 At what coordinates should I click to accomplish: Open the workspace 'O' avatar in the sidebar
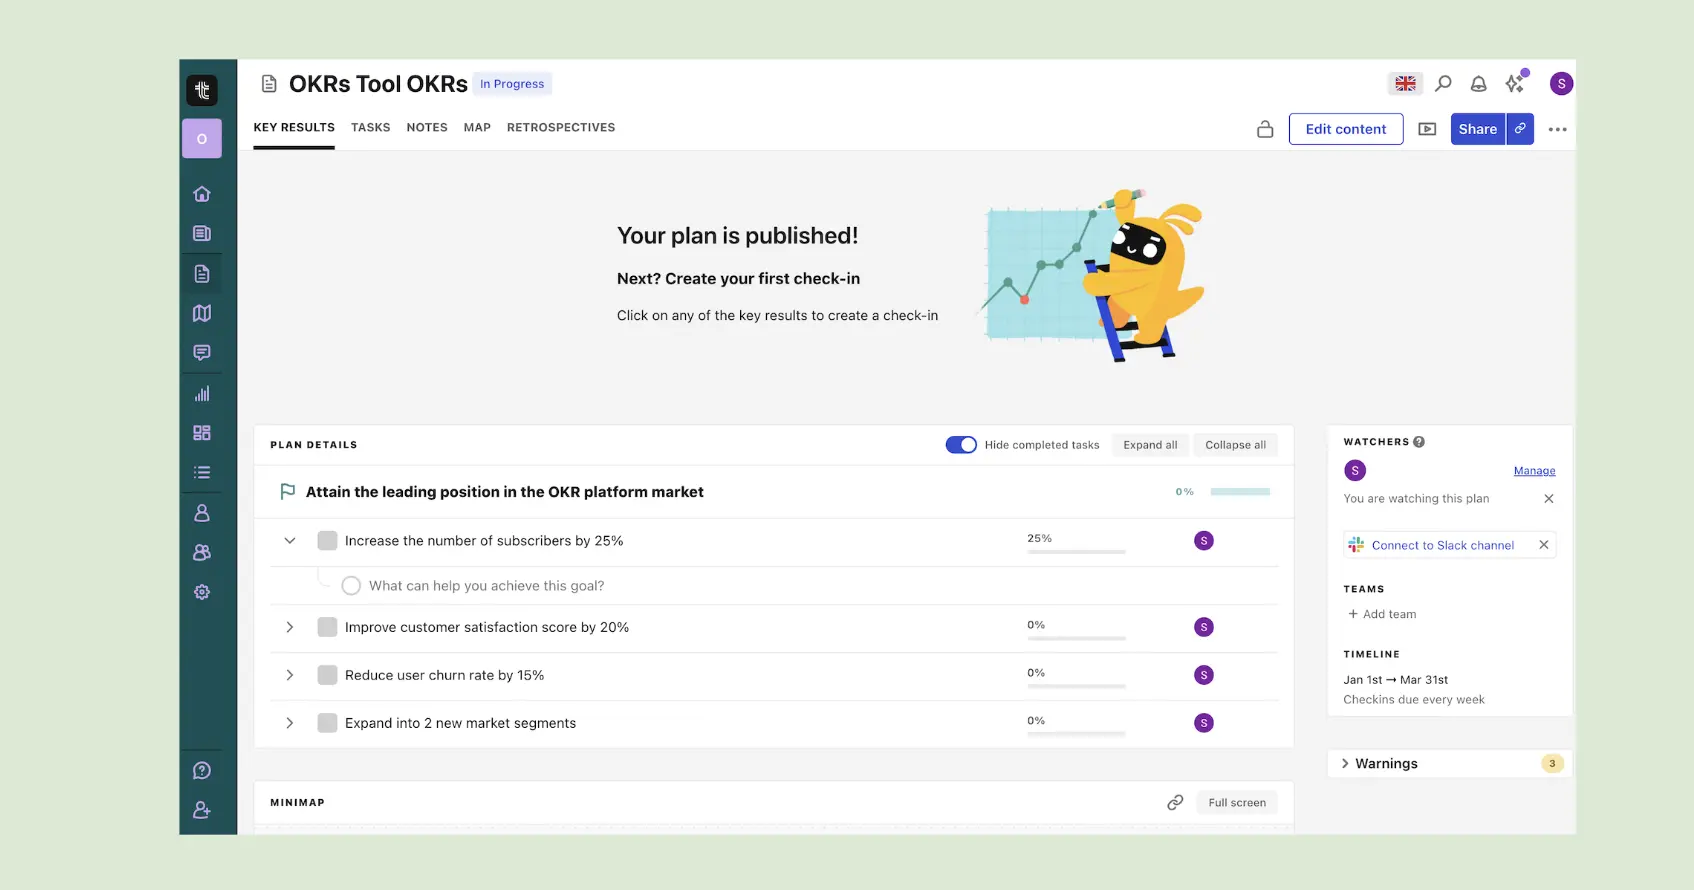pos(202,139)
